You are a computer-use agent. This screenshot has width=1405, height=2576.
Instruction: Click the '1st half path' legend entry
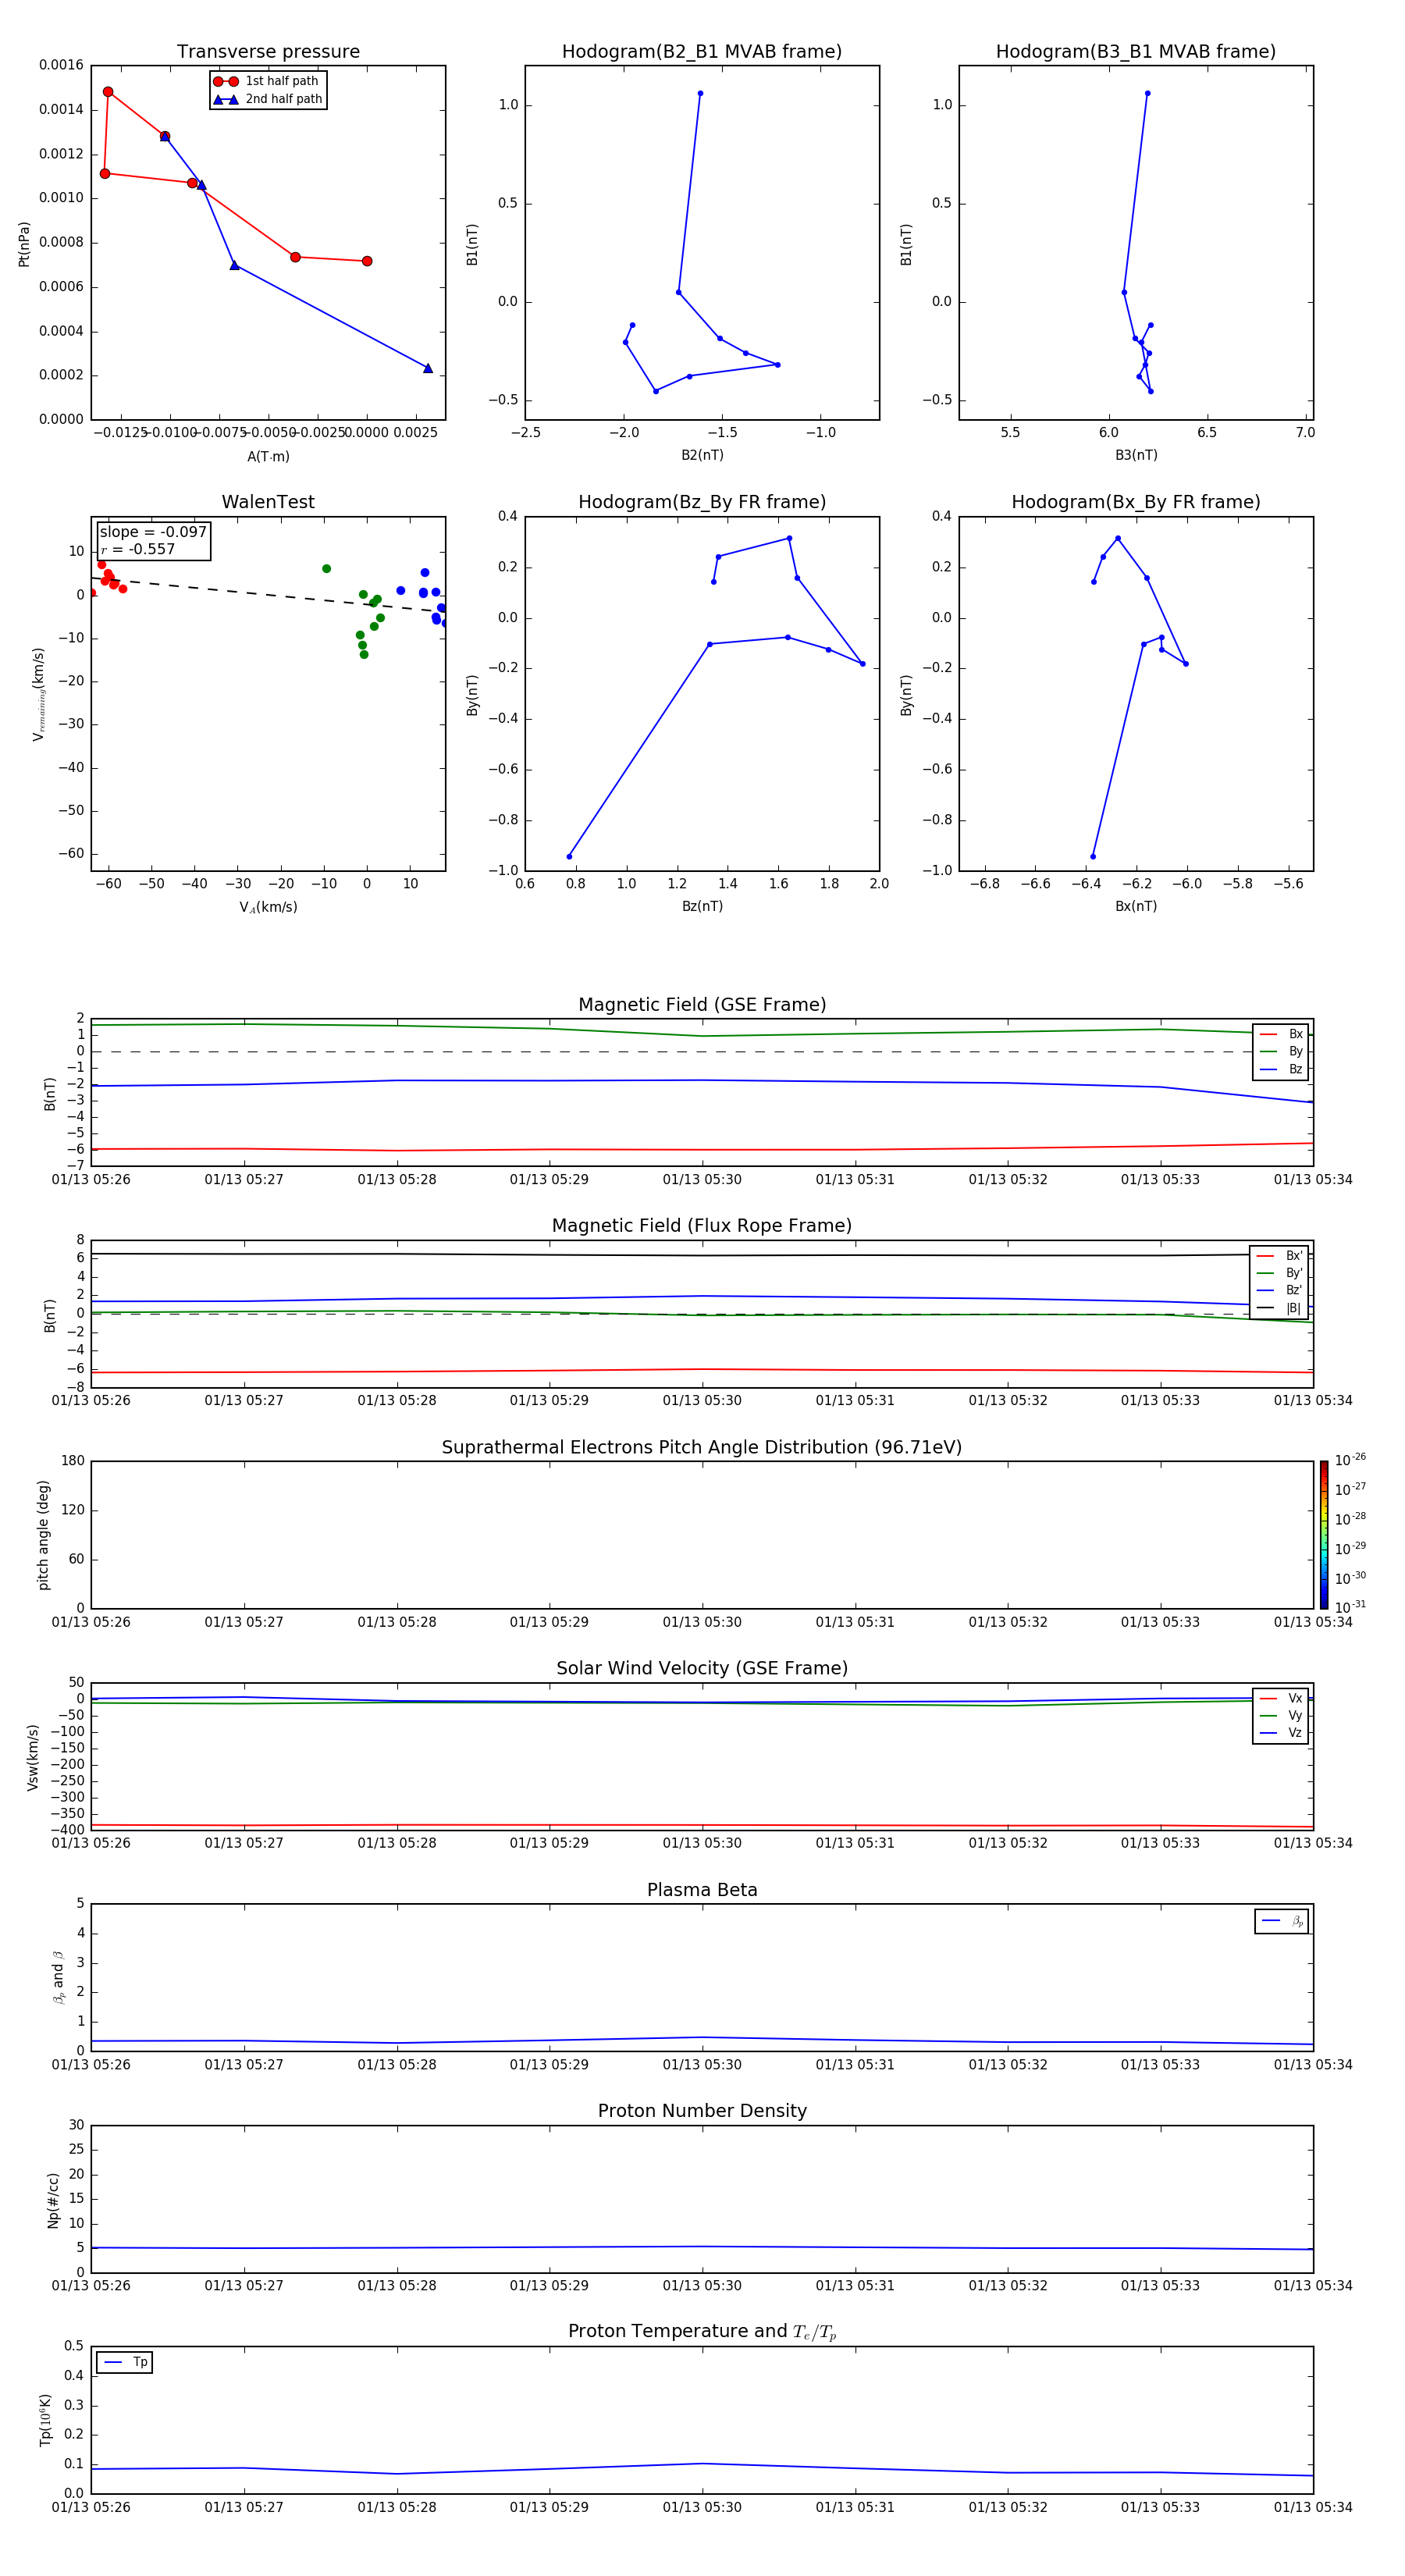pyautogui.click(x=267, y=81)
